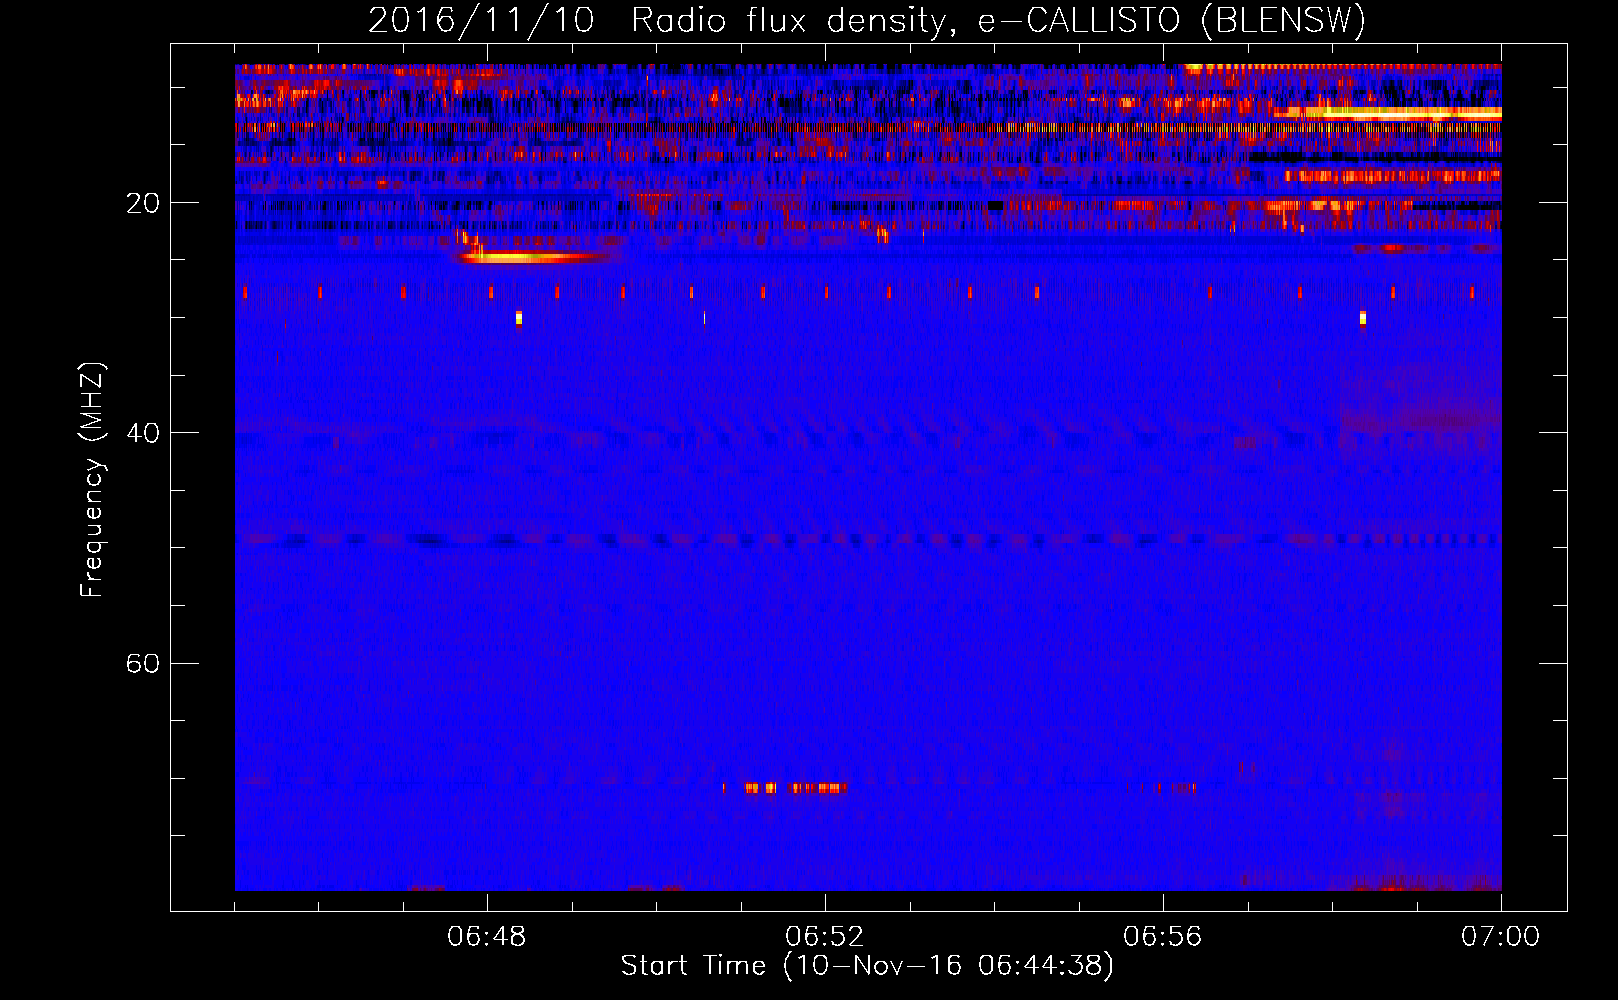Click the plot title 'Radio flux density, e-CALLISTO (BLENSW)'

[x=998, y=21]
